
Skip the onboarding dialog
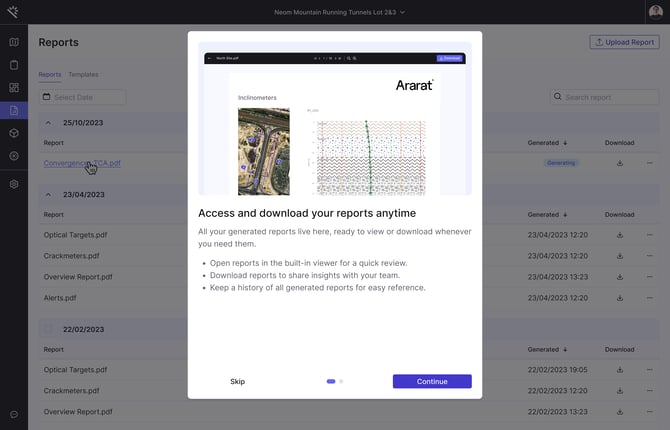coord(238,381)
